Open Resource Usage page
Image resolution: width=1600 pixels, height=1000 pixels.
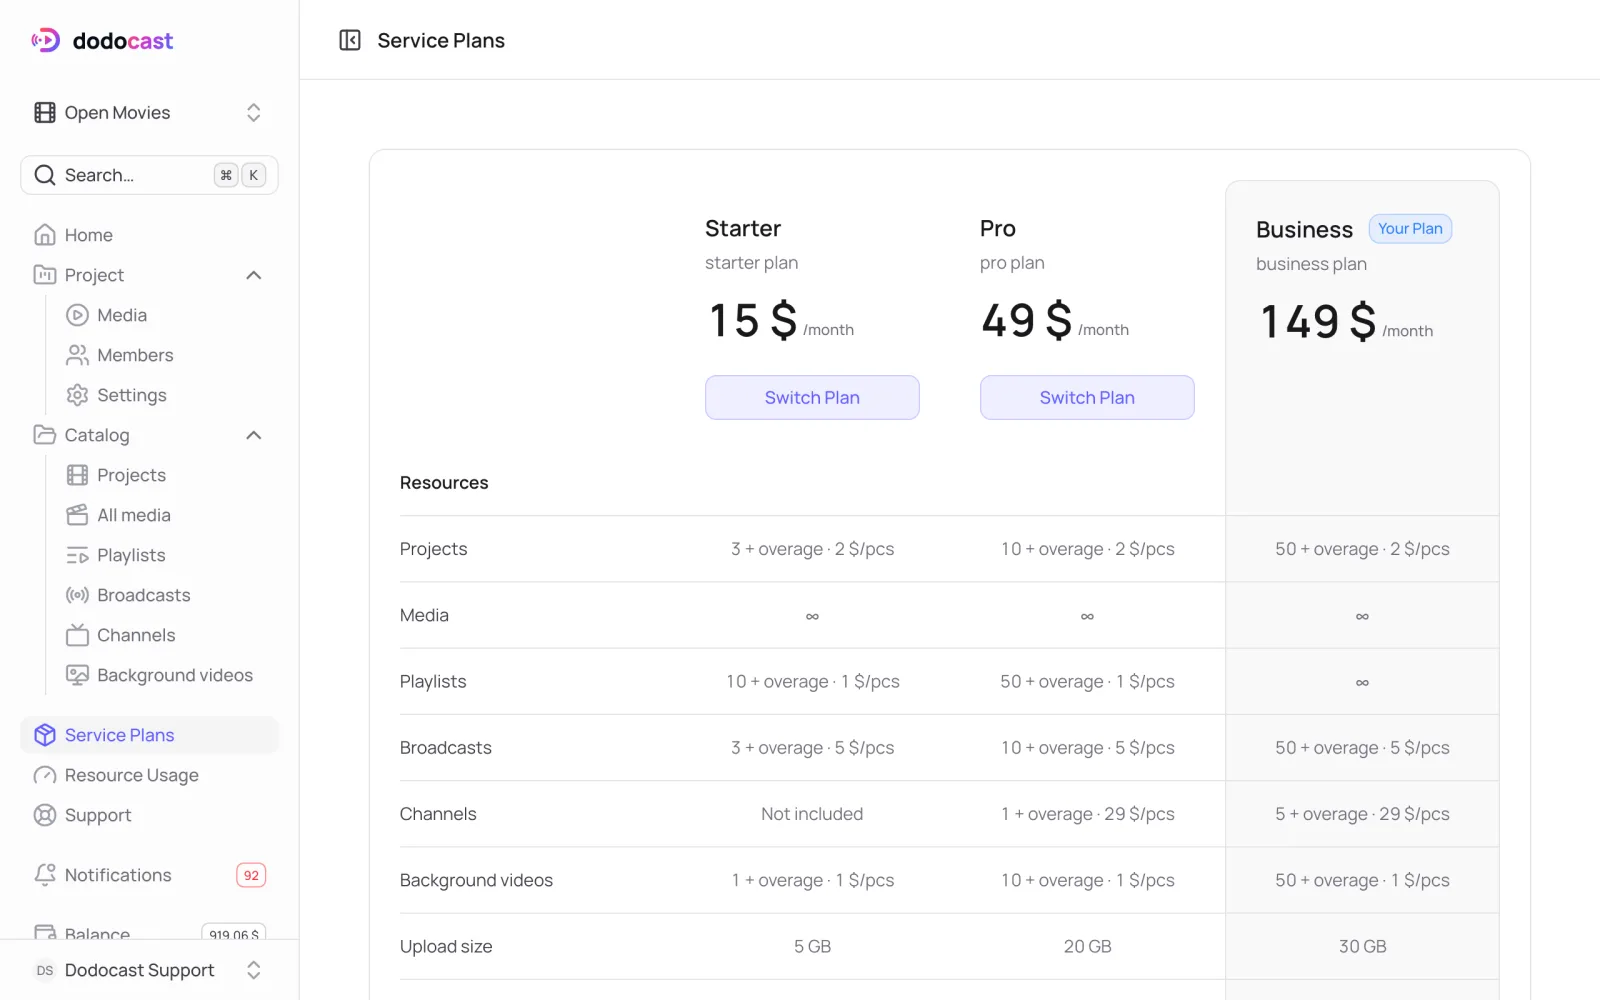[x=150, y=775]
